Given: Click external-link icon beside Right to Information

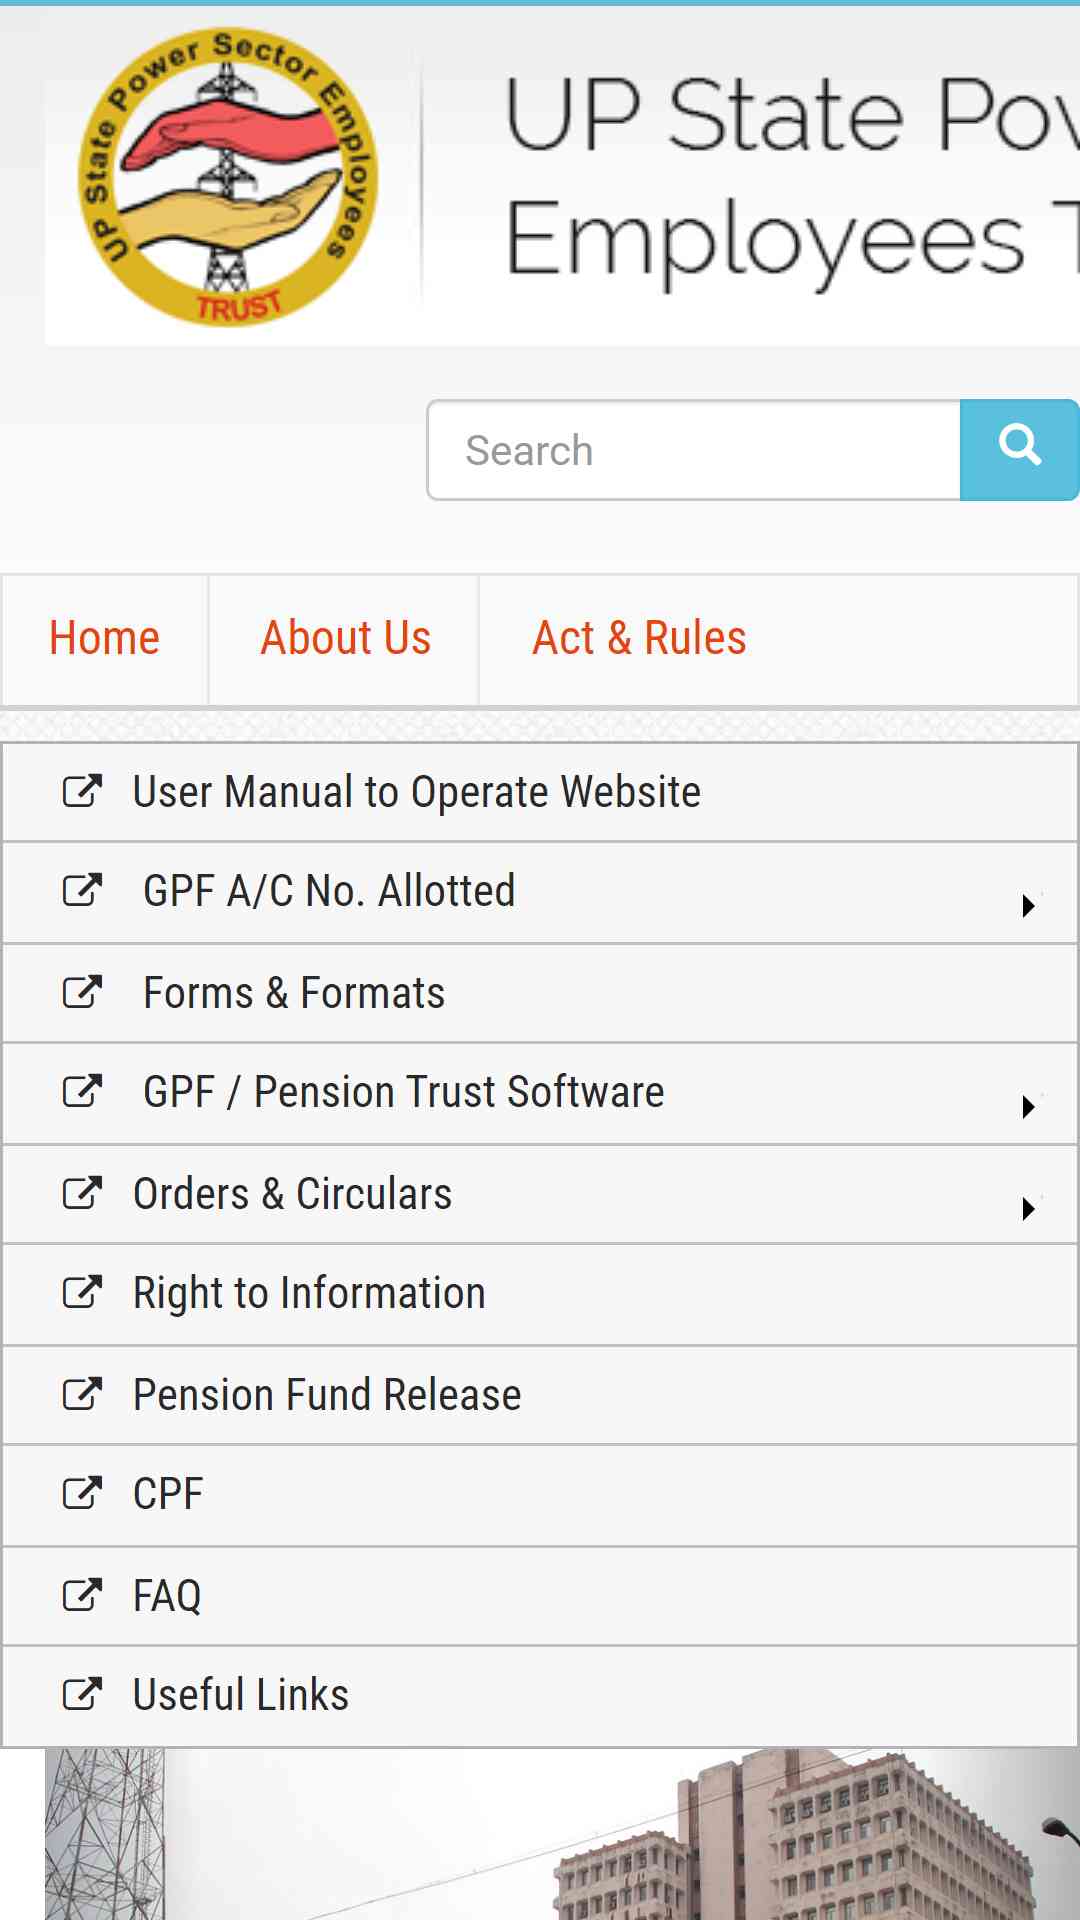Looking at the screenshot, I should (82, 1292).
